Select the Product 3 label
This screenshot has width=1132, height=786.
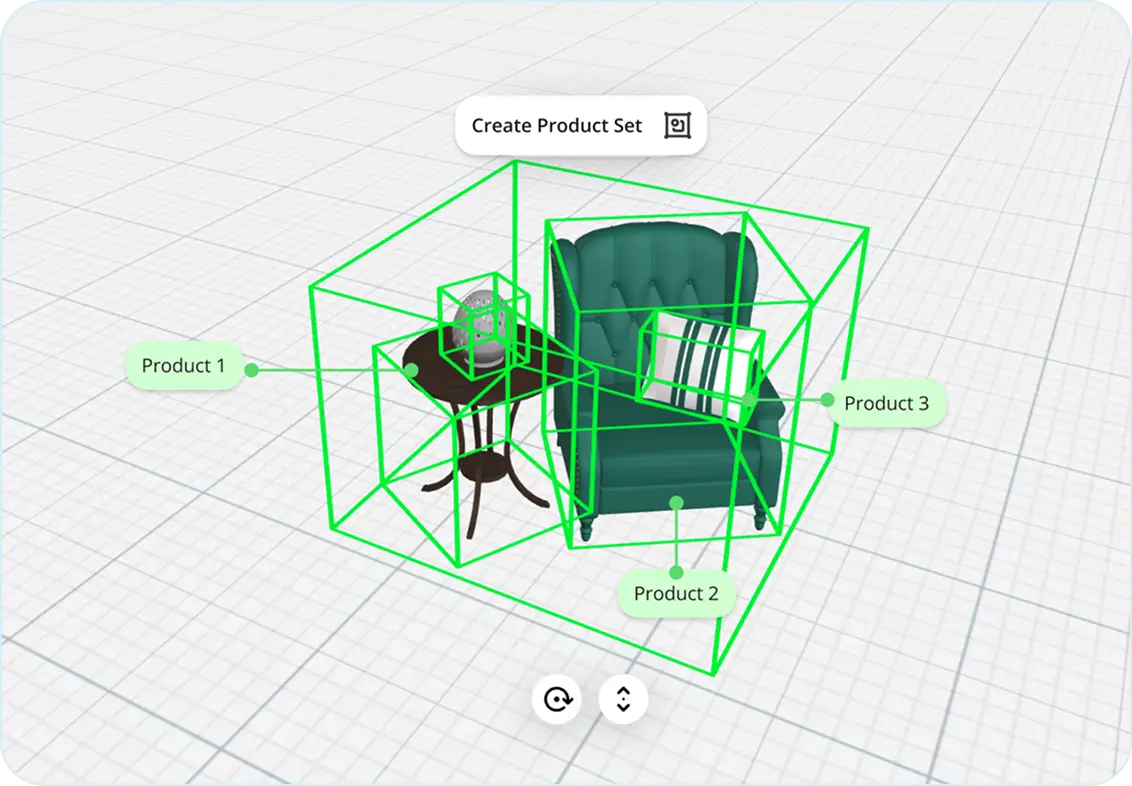(x=887, y=403)
